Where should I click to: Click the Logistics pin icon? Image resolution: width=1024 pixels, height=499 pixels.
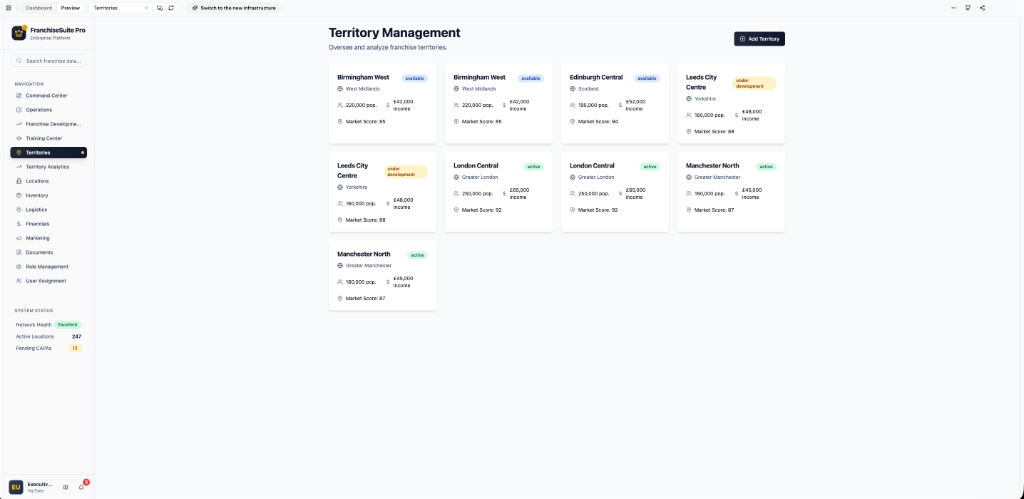pos(19,210)
